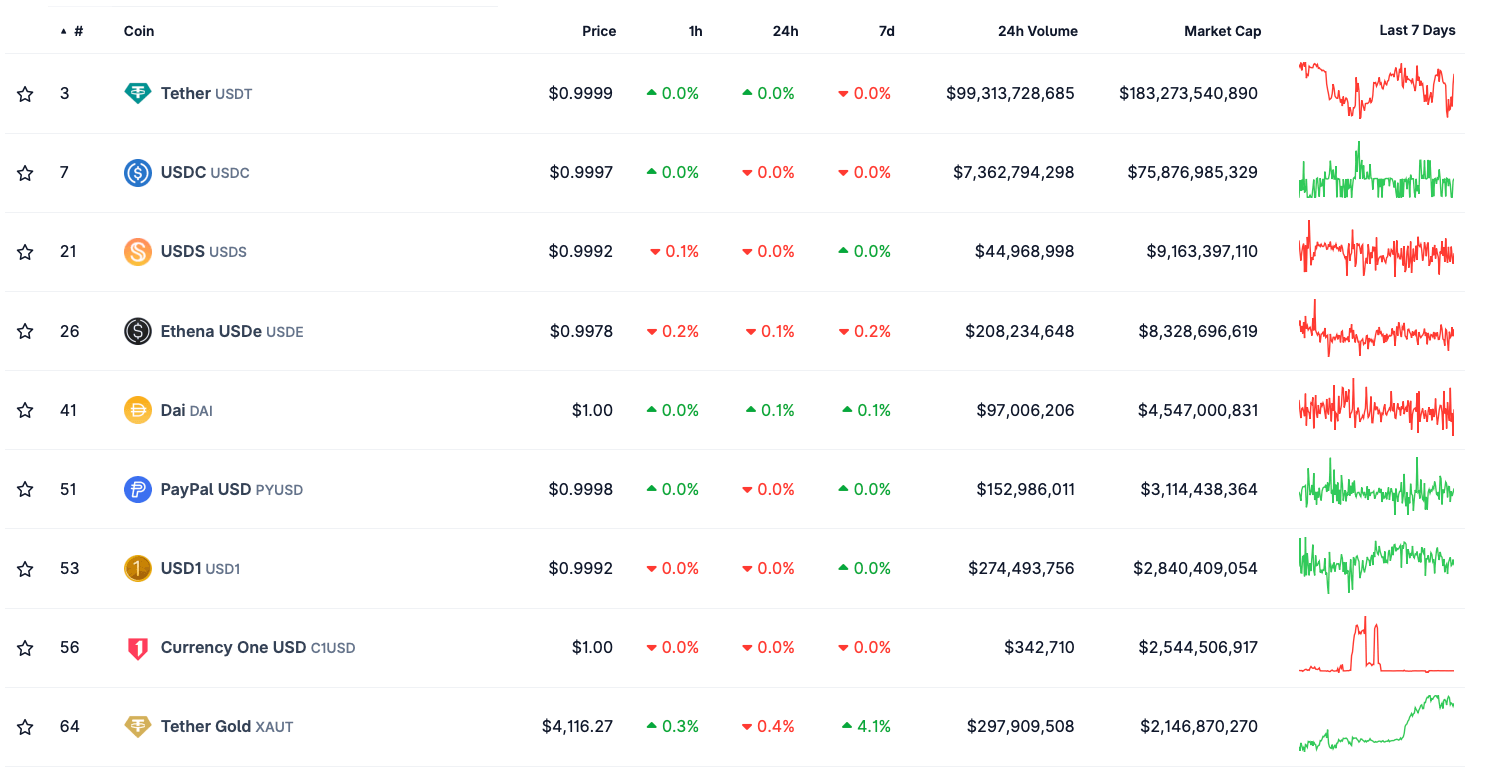Click the Tether USDT coin logo
The image size is (1494, 769).
137,93
